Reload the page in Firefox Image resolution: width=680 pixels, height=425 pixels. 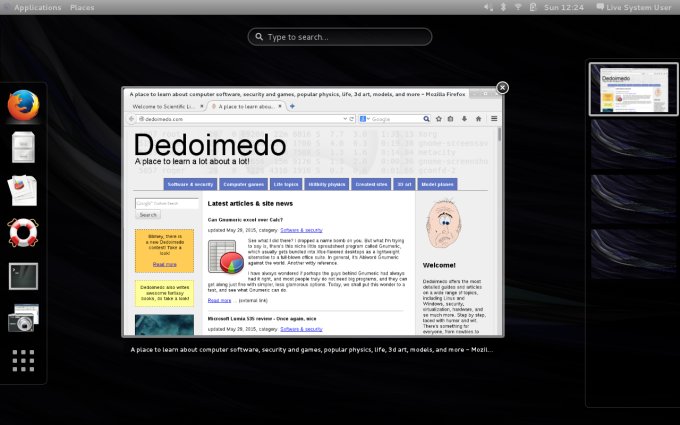352,119
